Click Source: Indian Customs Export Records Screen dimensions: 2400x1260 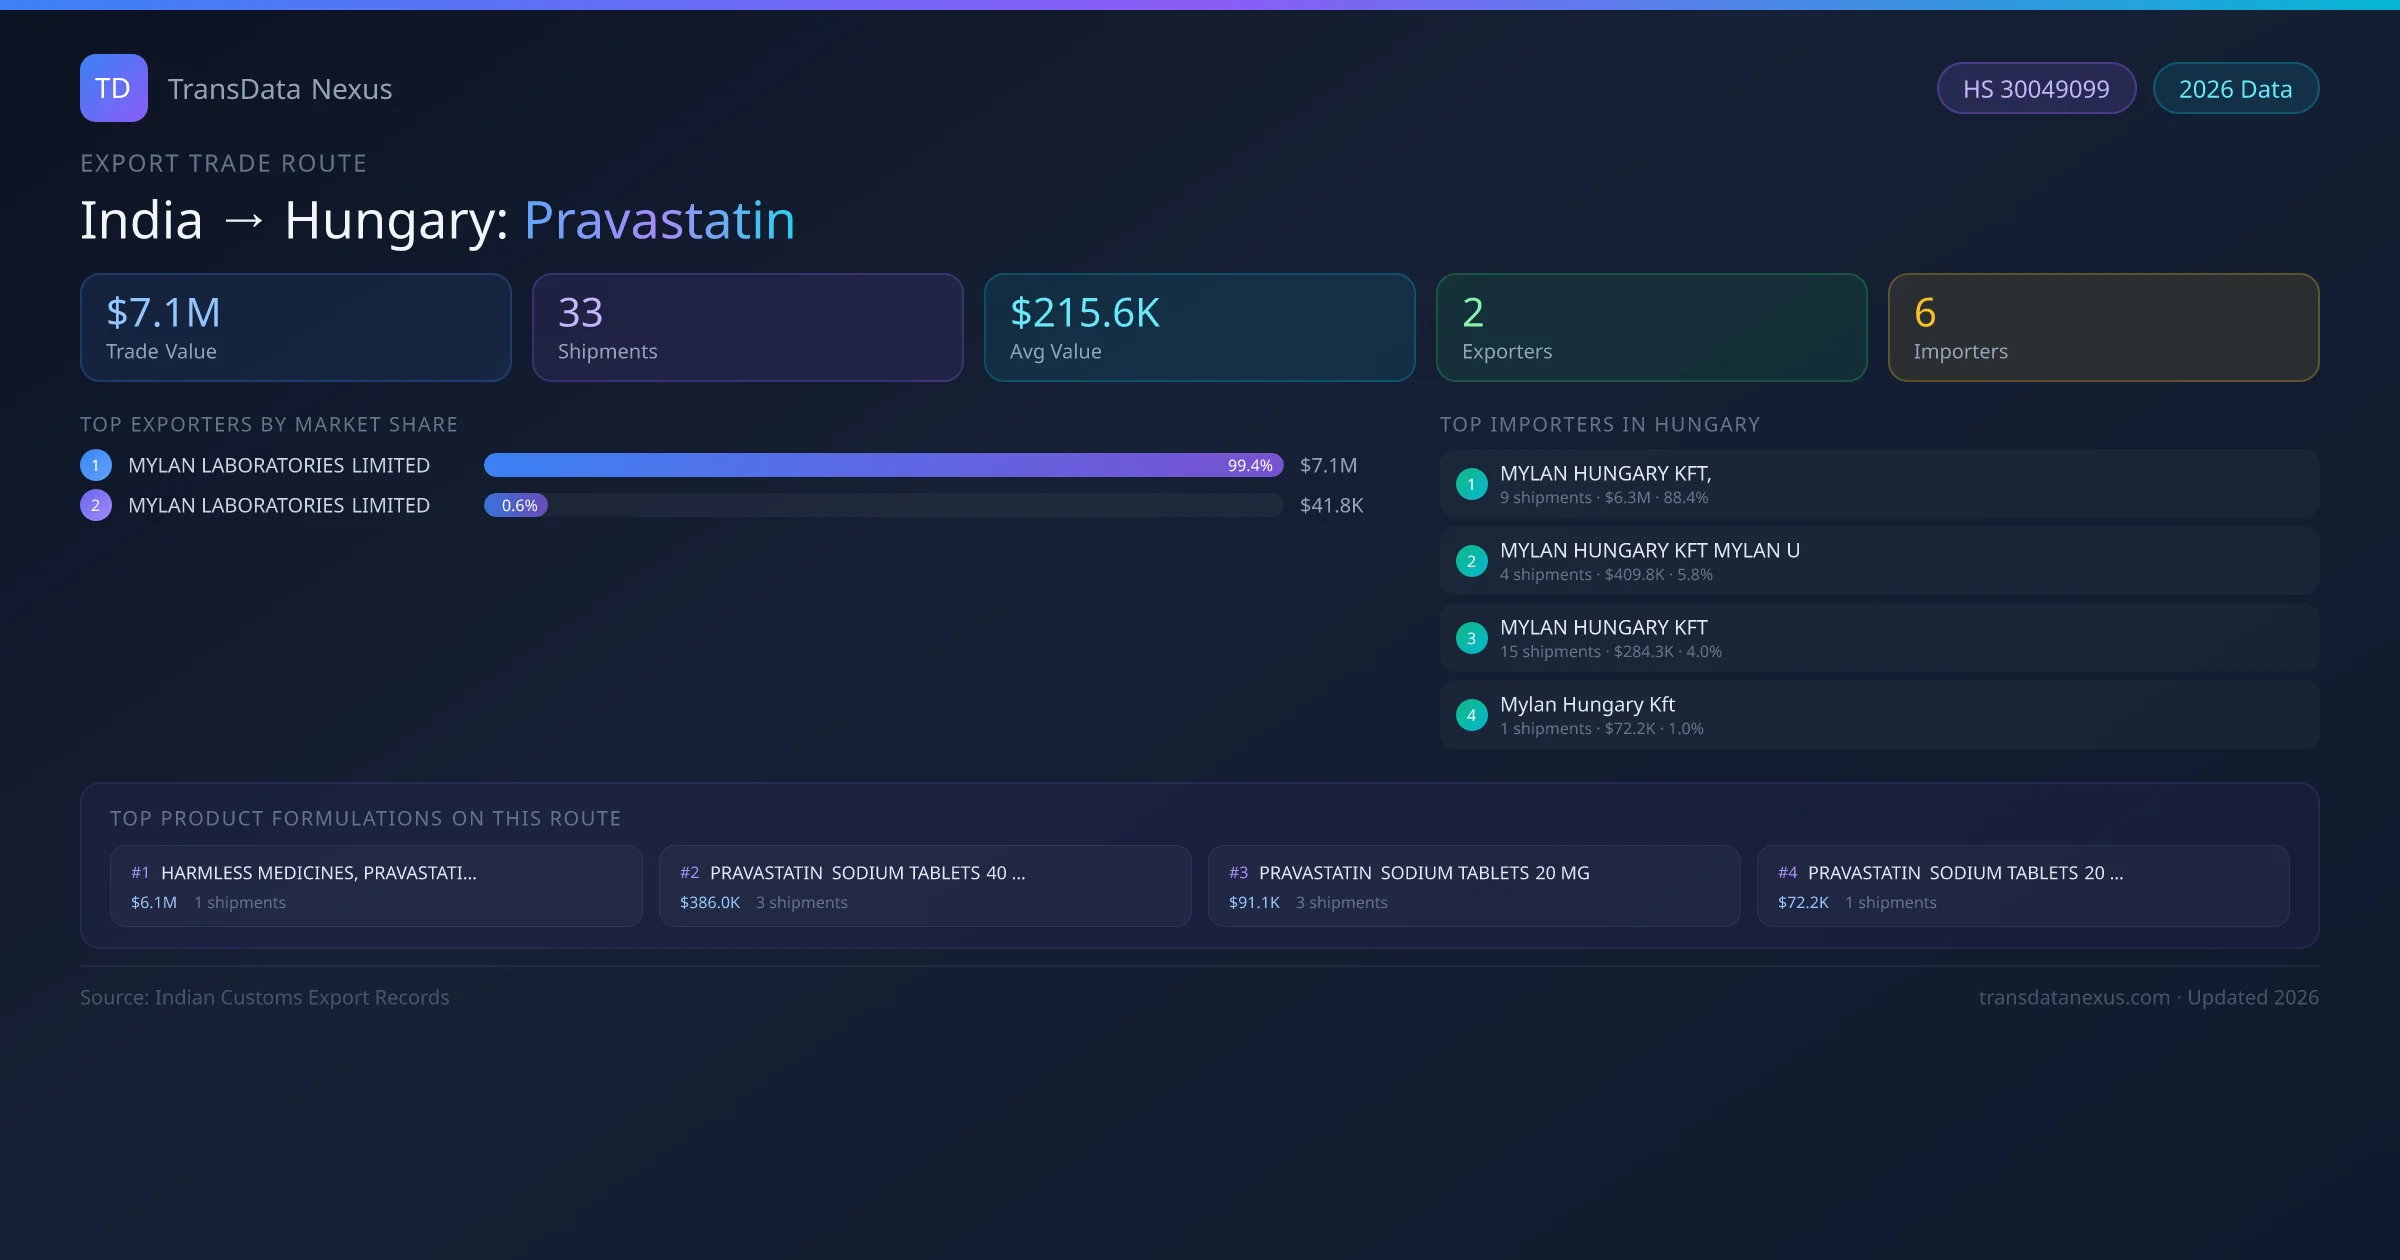click(x=264, y=997)
